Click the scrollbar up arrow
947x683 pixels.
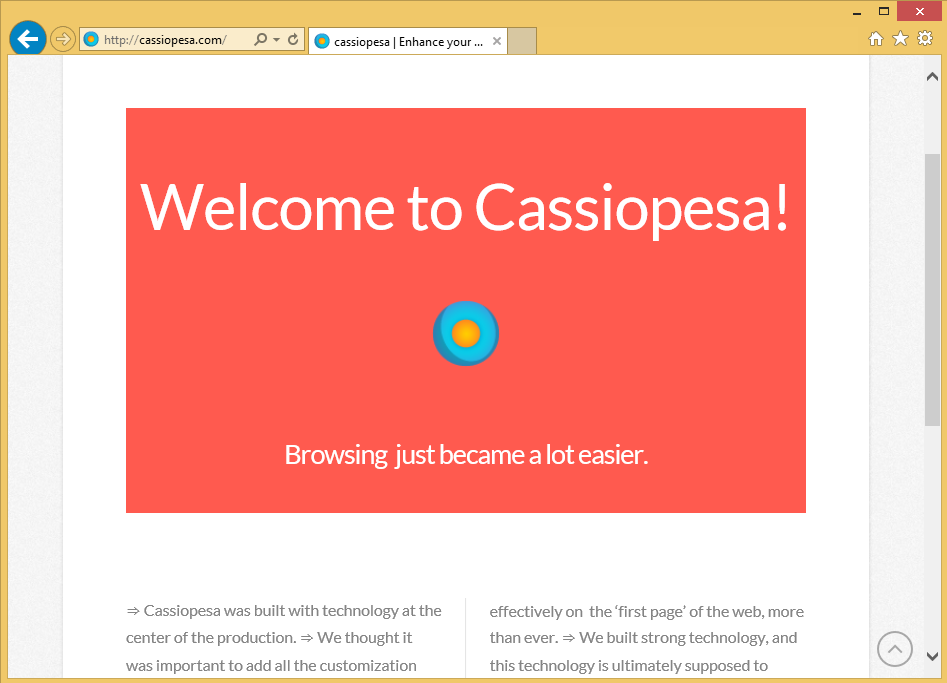[x=932, y=77]
